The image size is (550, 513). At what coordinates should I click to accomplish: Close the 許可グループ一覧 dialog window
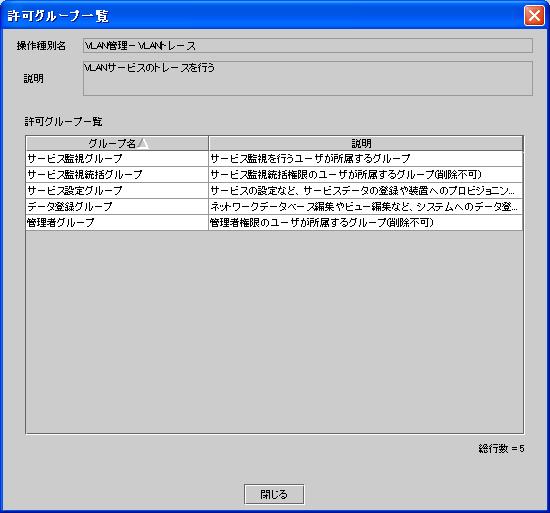pos(534,16)
